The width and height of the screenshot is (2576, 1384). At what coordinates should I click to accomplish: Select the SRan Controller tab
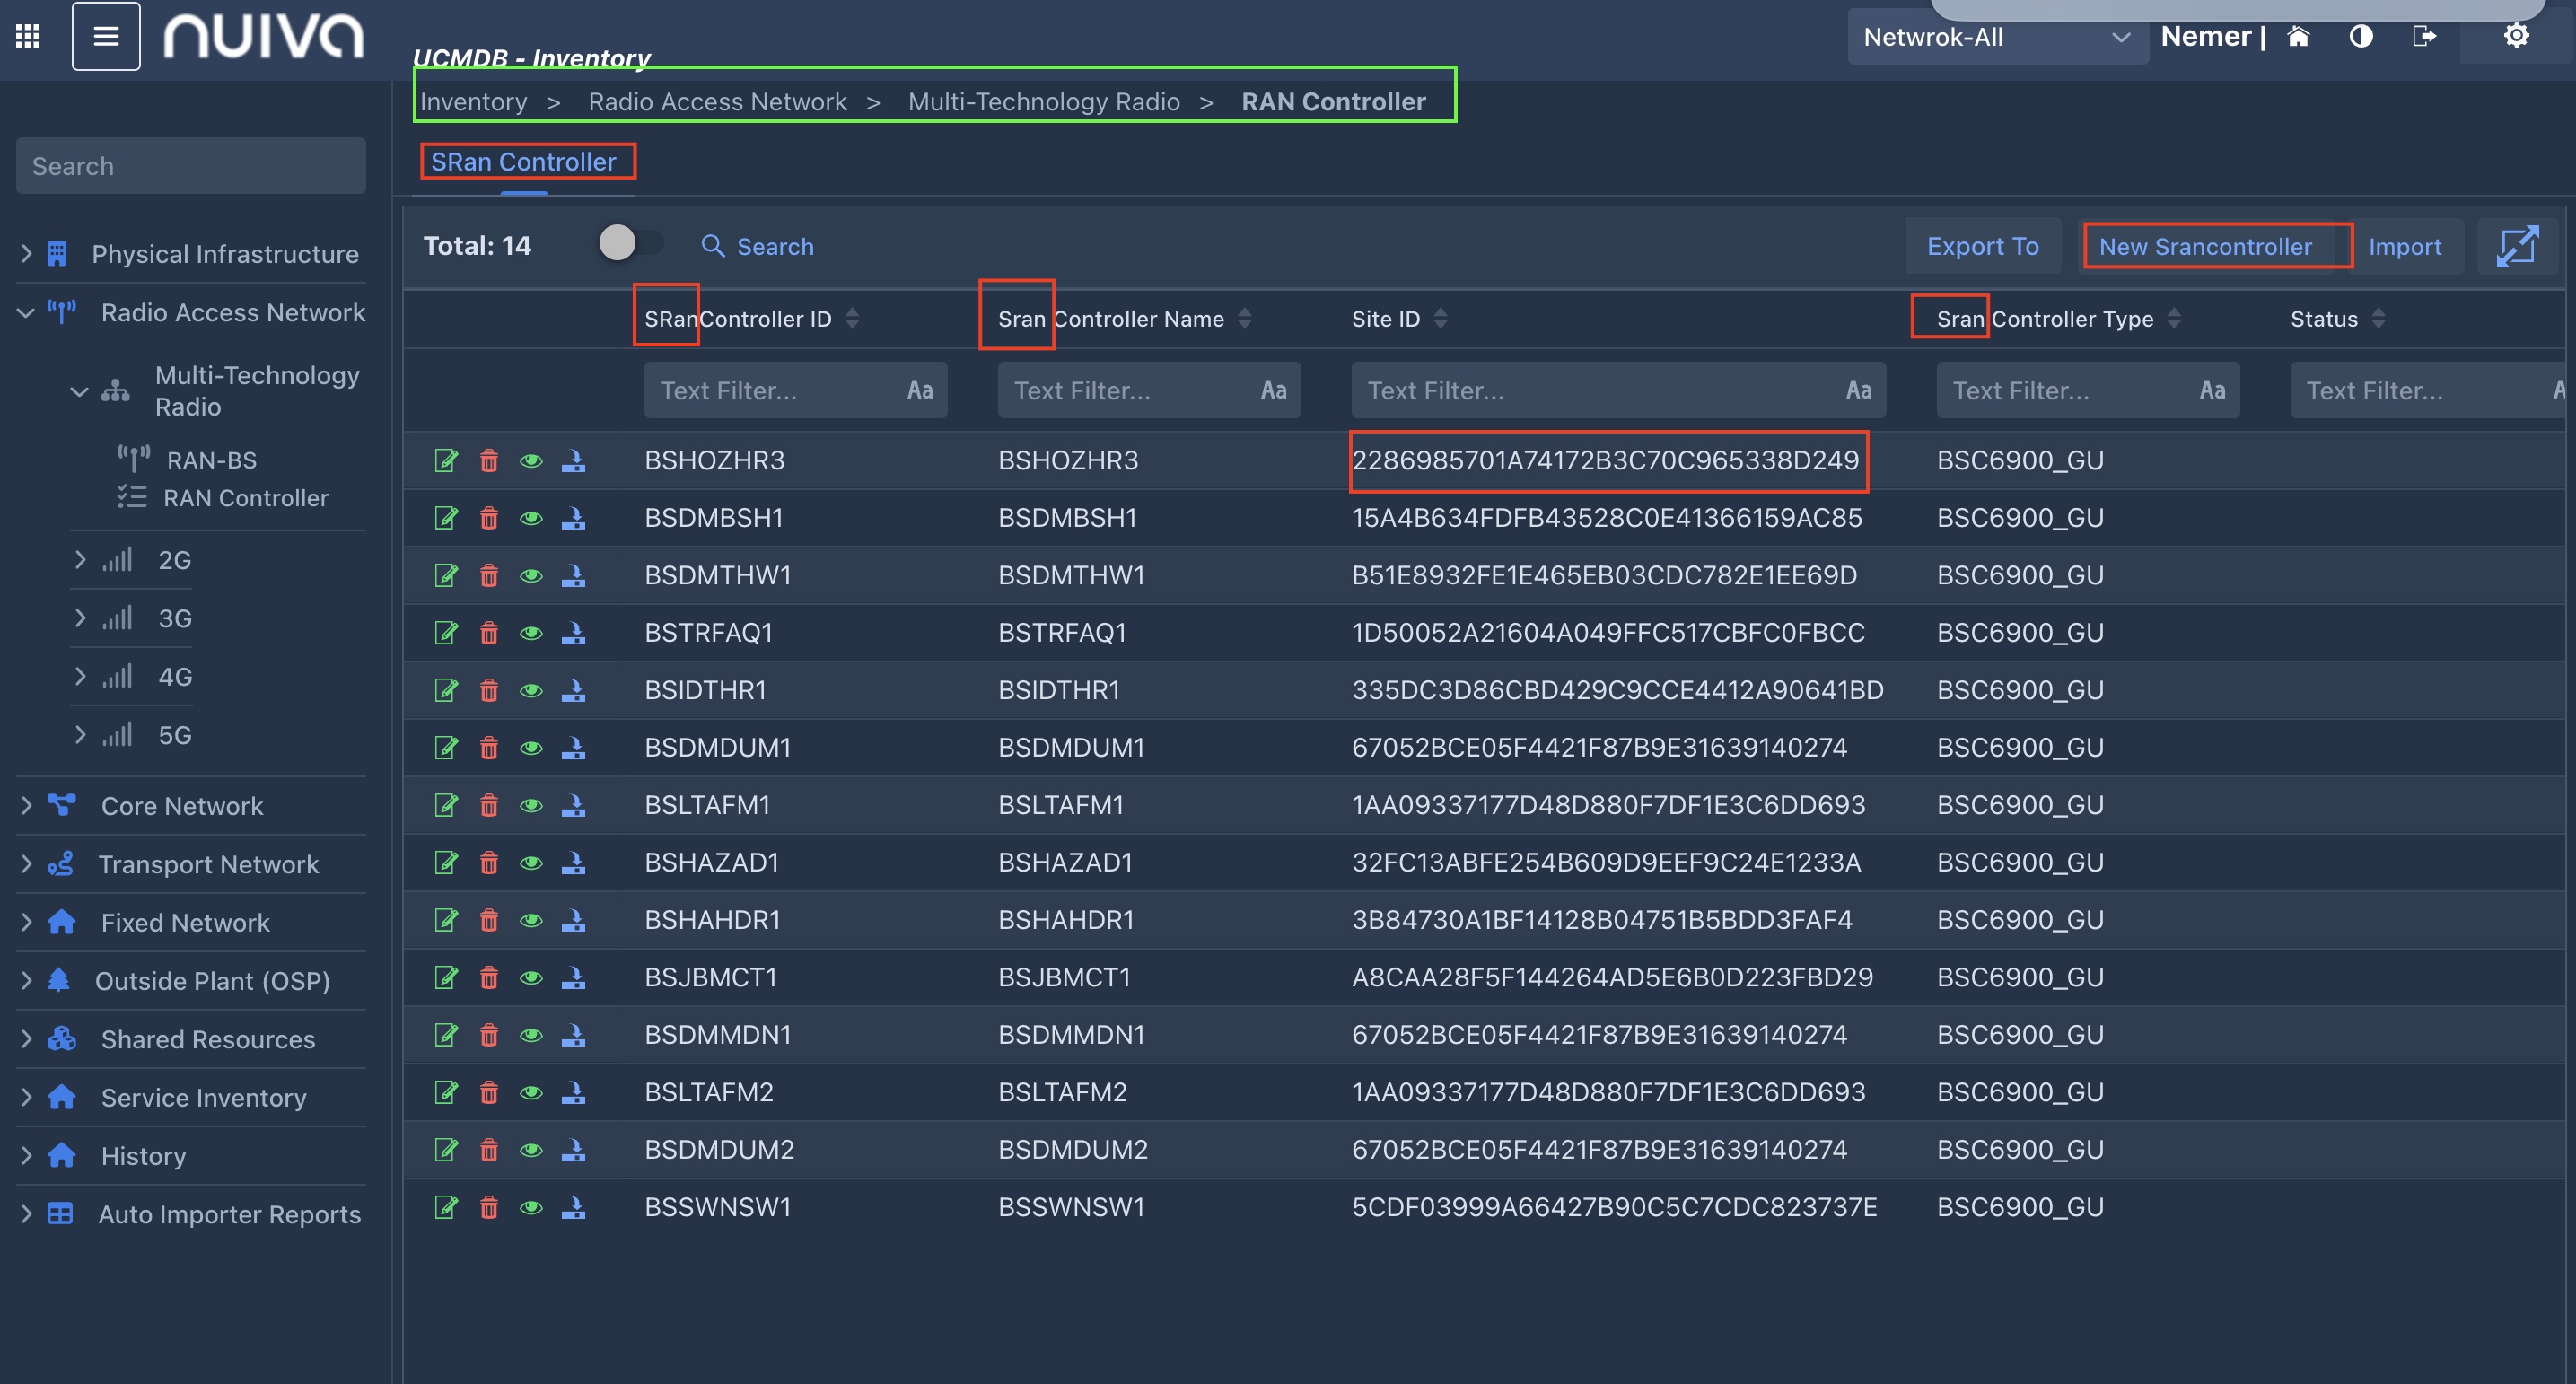pyautogui.click(x=524, y=162)
